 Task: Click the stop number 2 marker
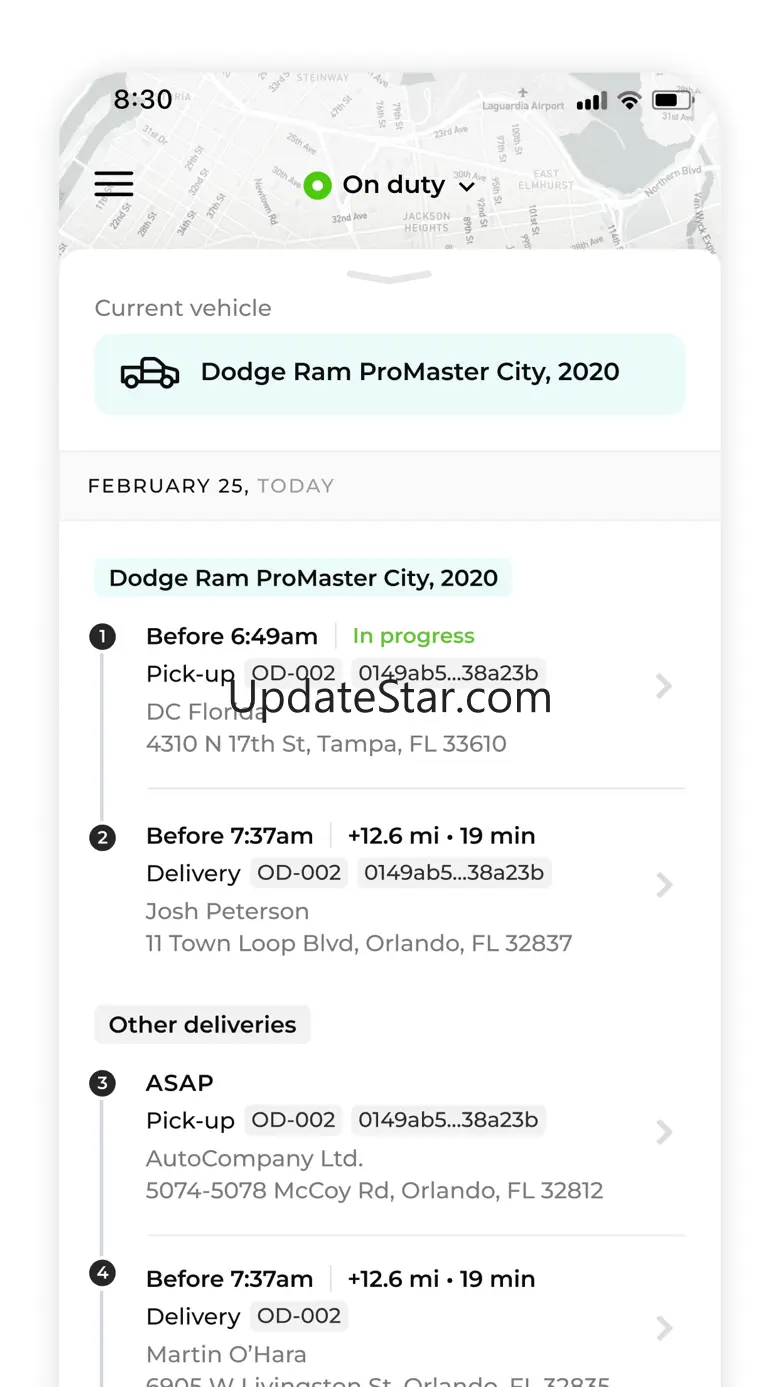coord(102,837)
